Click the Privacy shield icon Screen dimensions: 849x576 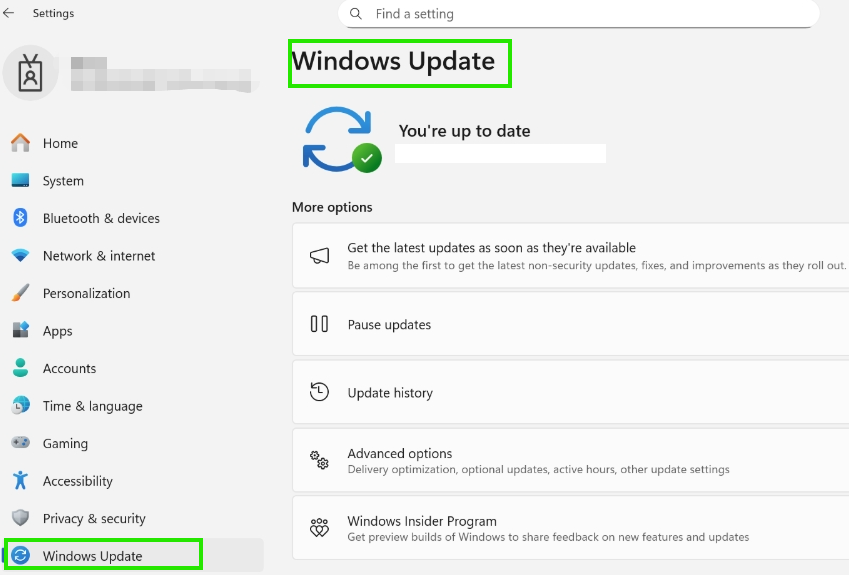click(x=21, y=518)
